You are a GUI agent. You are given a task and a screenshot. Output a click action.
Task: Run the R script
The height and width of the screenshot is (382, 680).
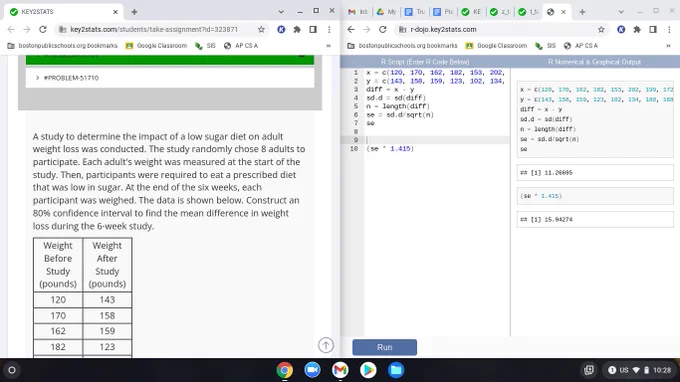click(x=385, y=347)
